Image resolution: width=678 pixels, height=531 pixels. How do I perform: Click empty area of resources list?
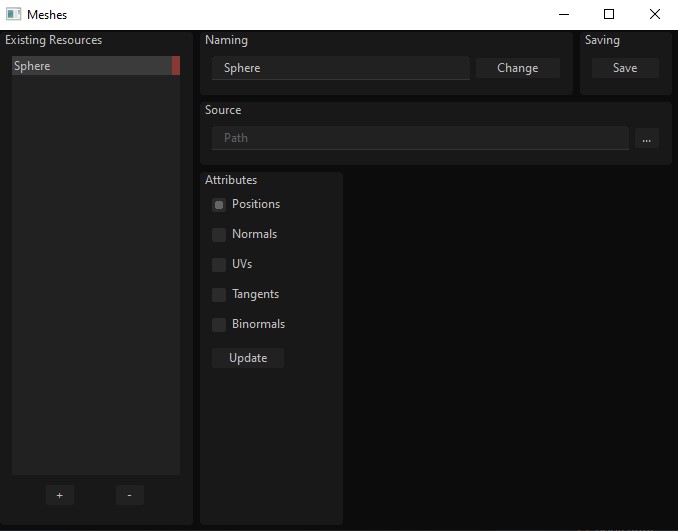pos(96,275)
